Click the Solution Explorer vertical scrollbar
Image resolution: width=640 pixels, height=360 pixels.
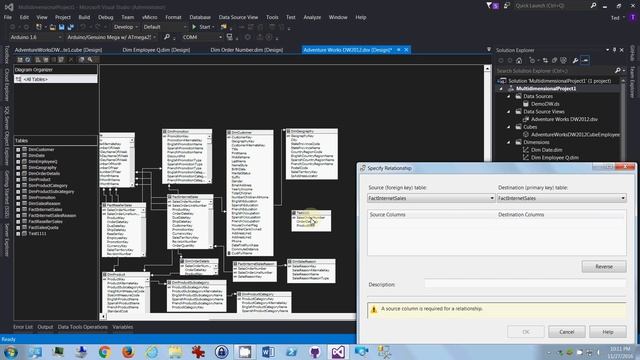click(x=623, y=121)
